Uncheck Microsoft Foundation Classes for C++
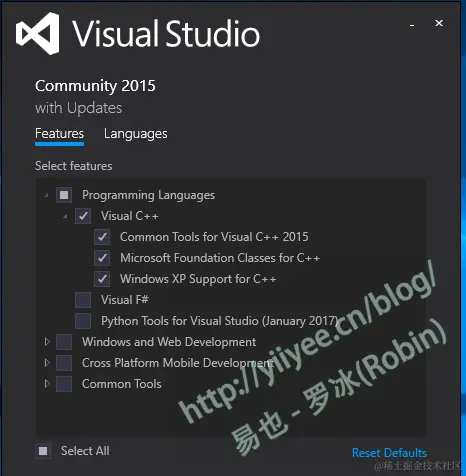Screen dimensions: 466x476 point(102,258)
